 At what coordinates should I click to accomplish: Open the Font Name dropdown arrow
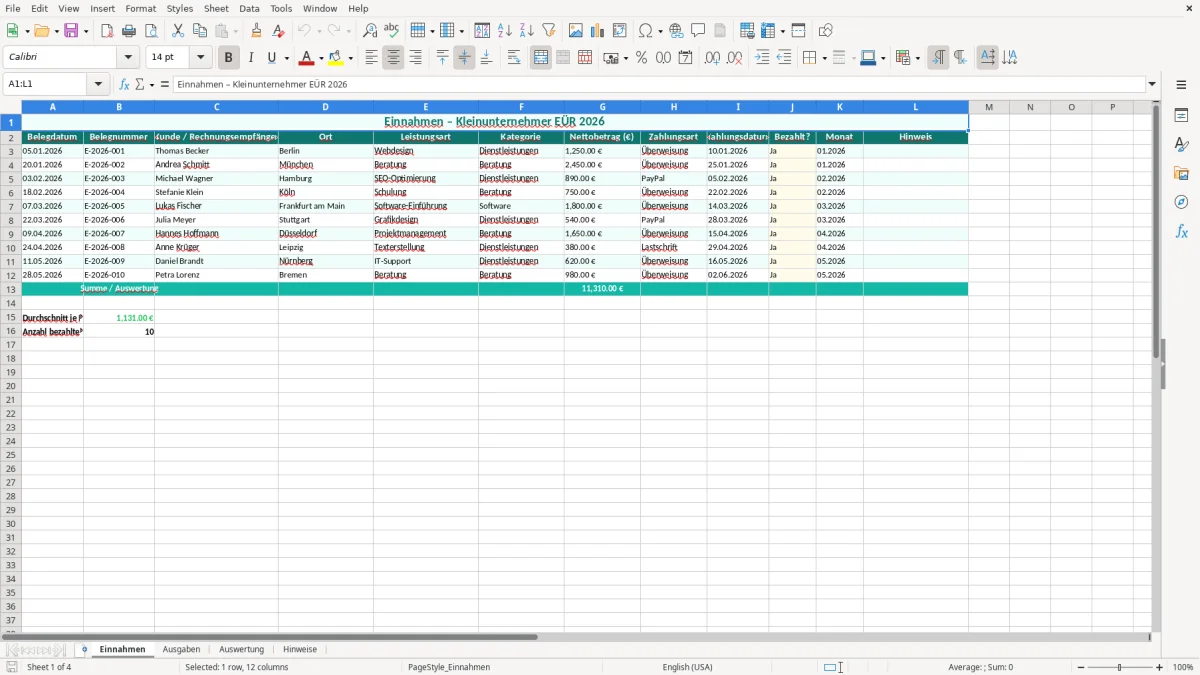click(x=127, y=58)
